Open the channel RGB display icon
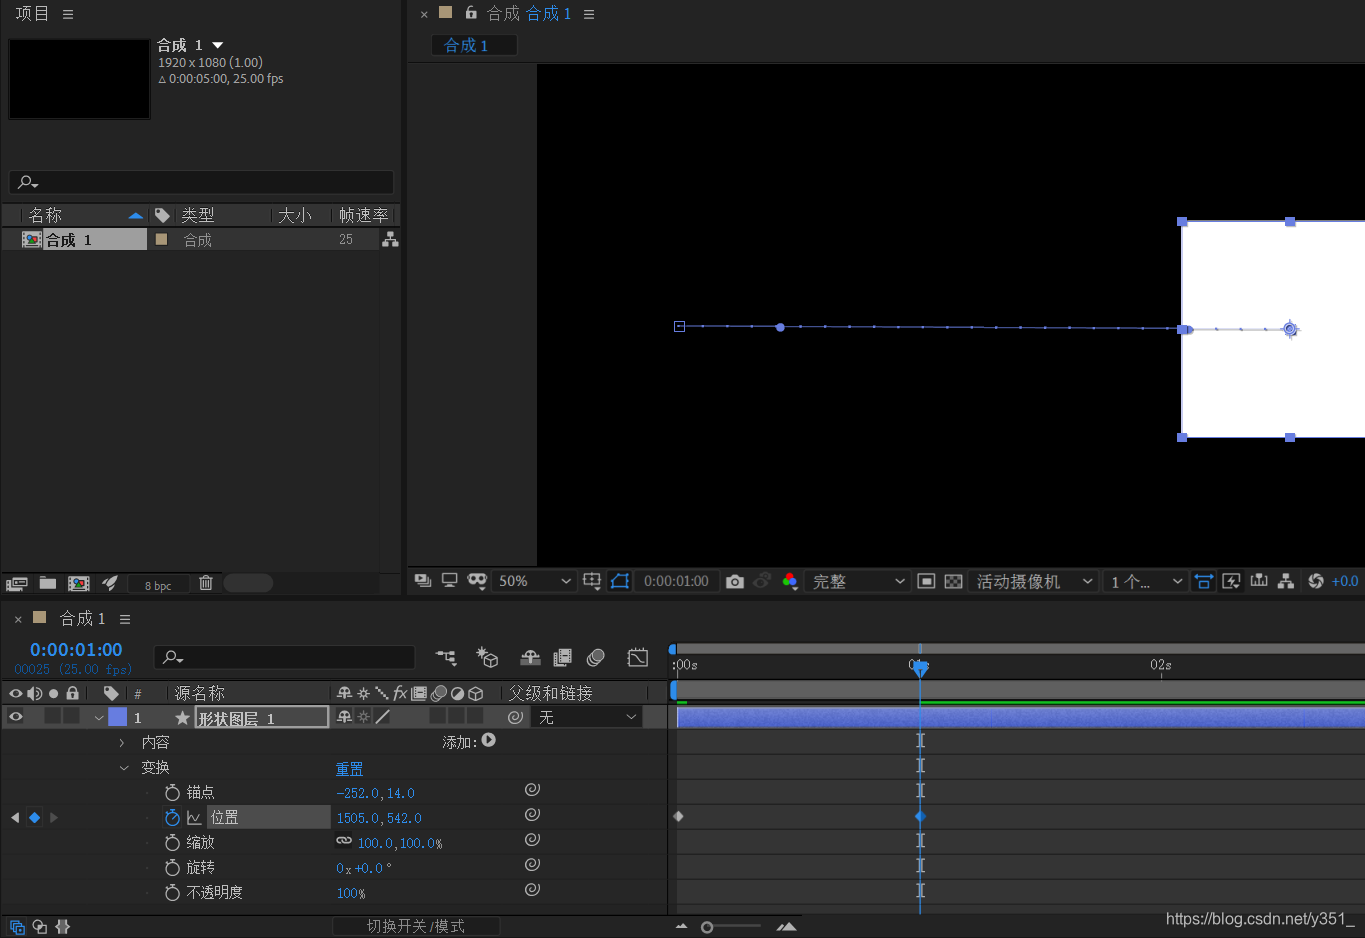The height and width of the screenshot is (938, 1365). pyautogui.click(x=790, y=581)
